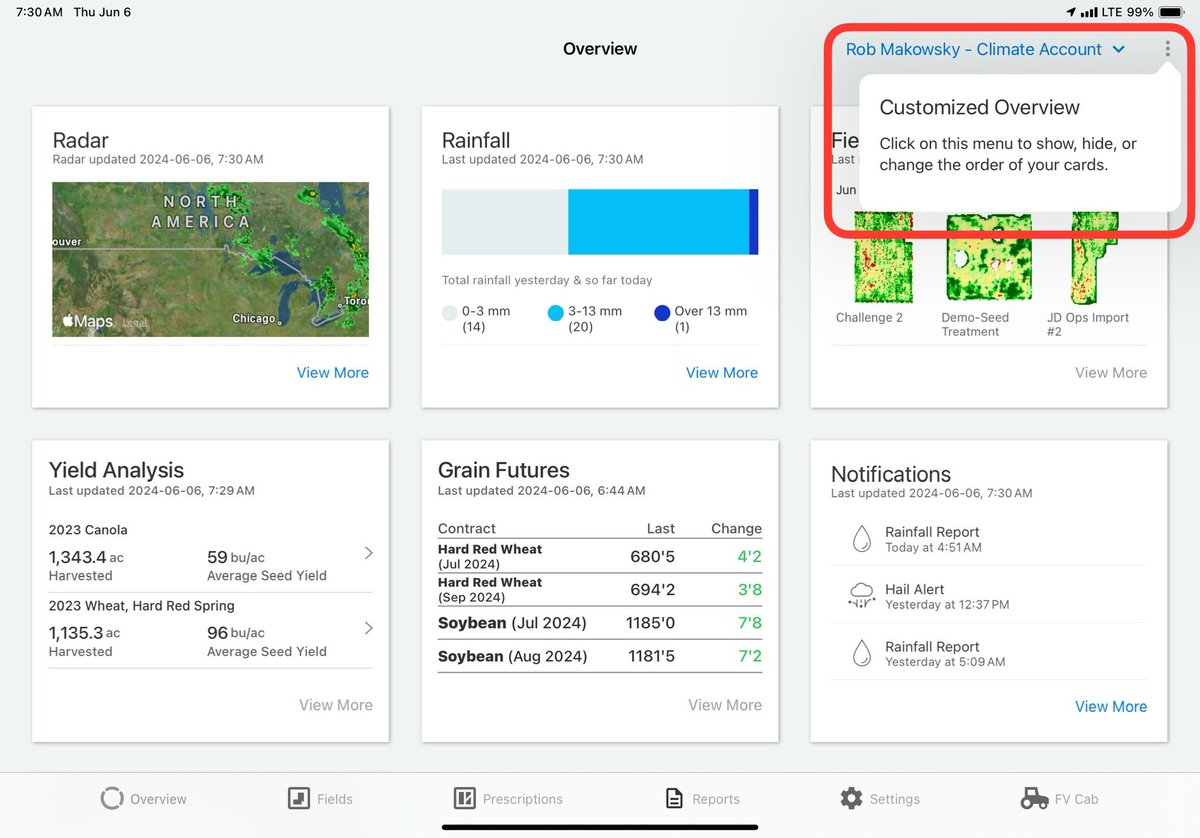Select the 0-3 mm rainfall legend swatch
The width and height of the screenshot is (1200, 838).
point(450,312)
